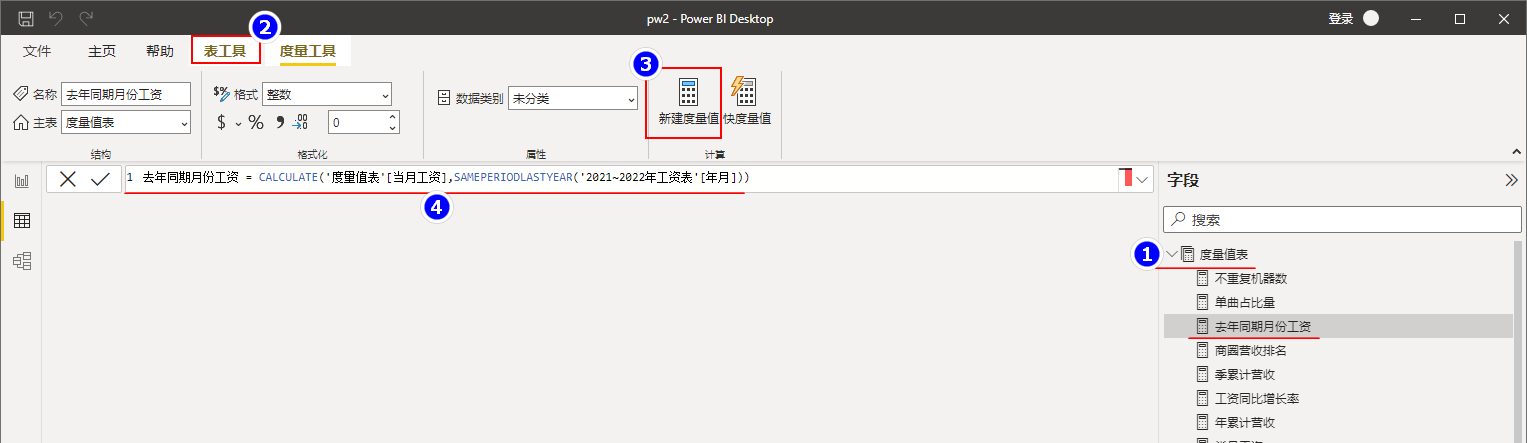Screen dimensions: 1527x443
Task: Click calculator icon next to 工资同比增长率
Action: pos(1203,398)
